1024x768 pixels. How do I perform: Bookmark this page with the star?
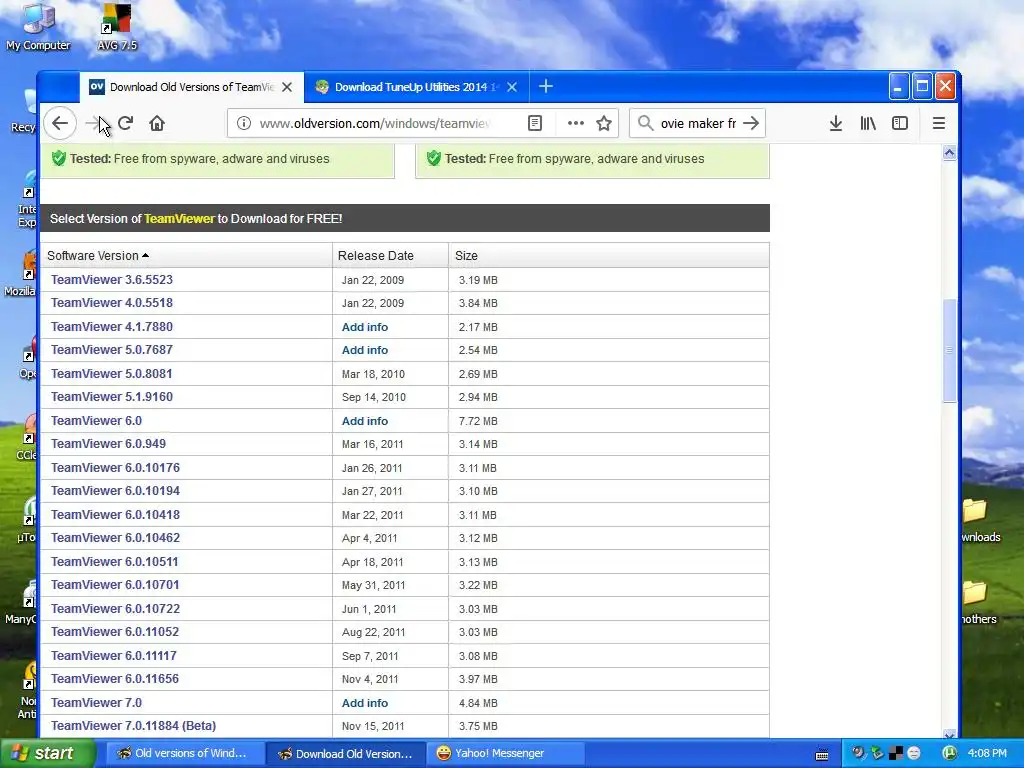(604, 123)
